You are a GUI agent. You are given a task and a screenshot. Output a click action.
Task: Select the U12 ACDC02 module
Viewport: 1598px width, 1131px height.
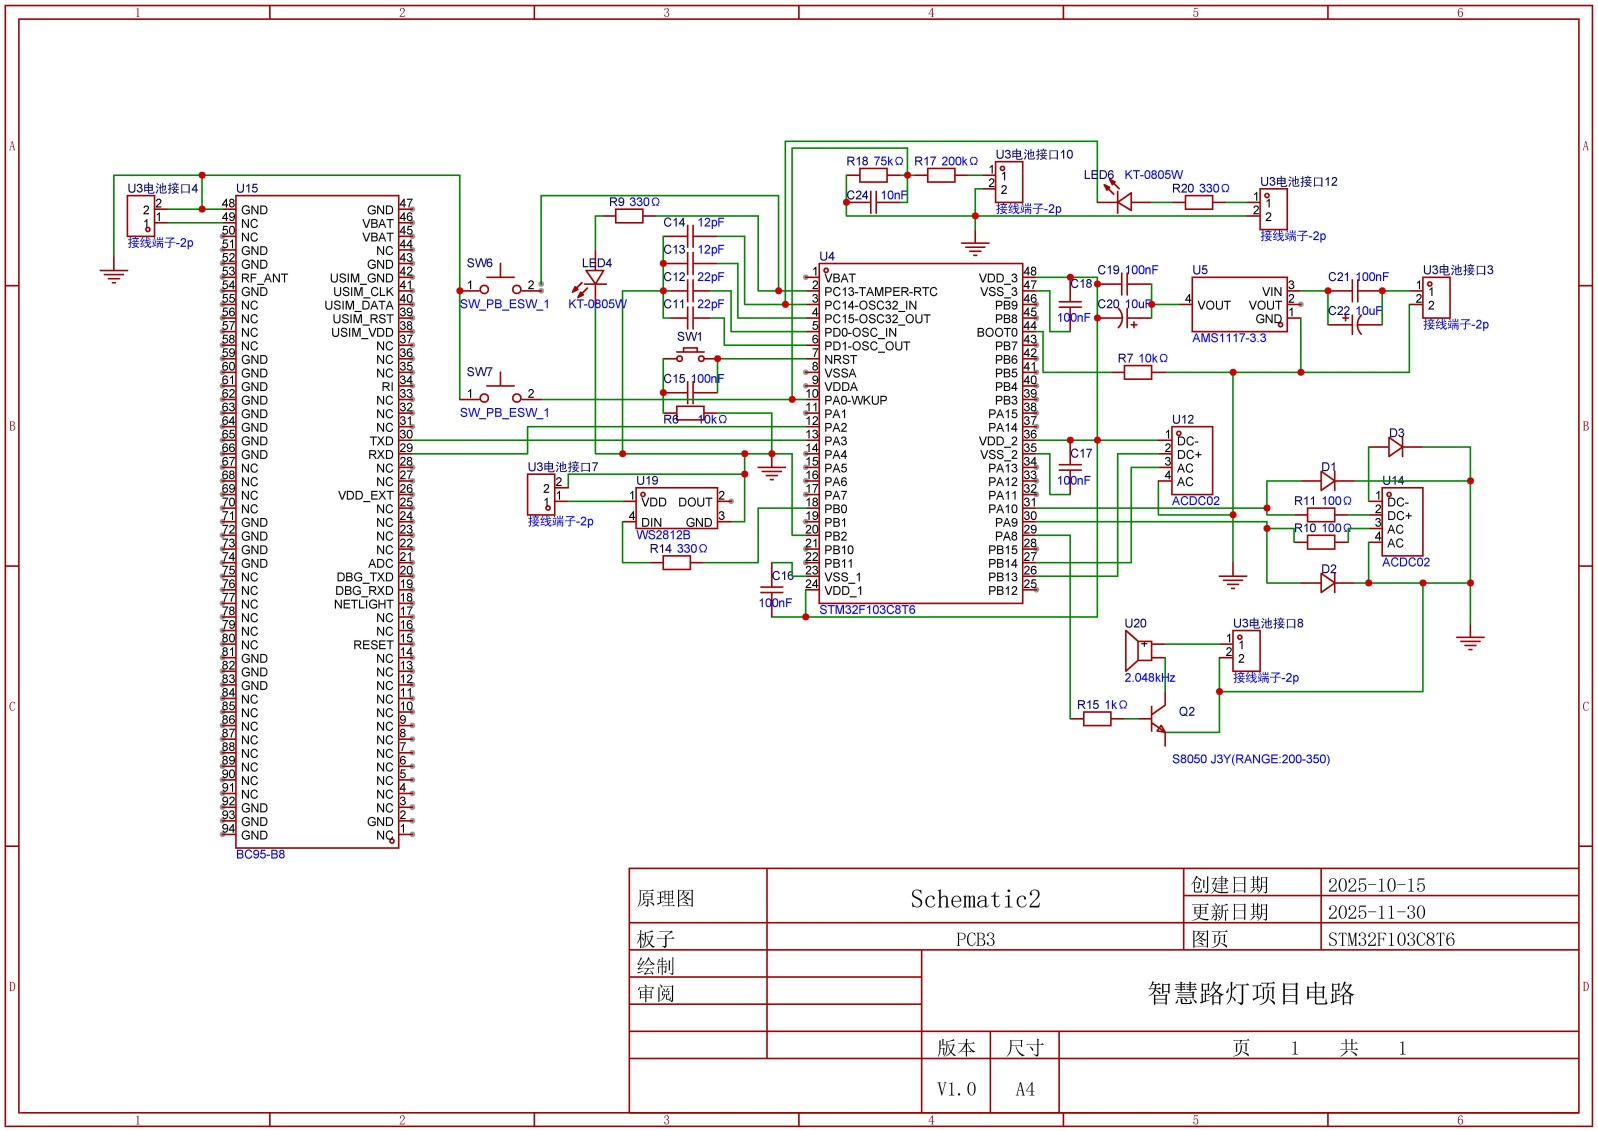[1192, 461]
